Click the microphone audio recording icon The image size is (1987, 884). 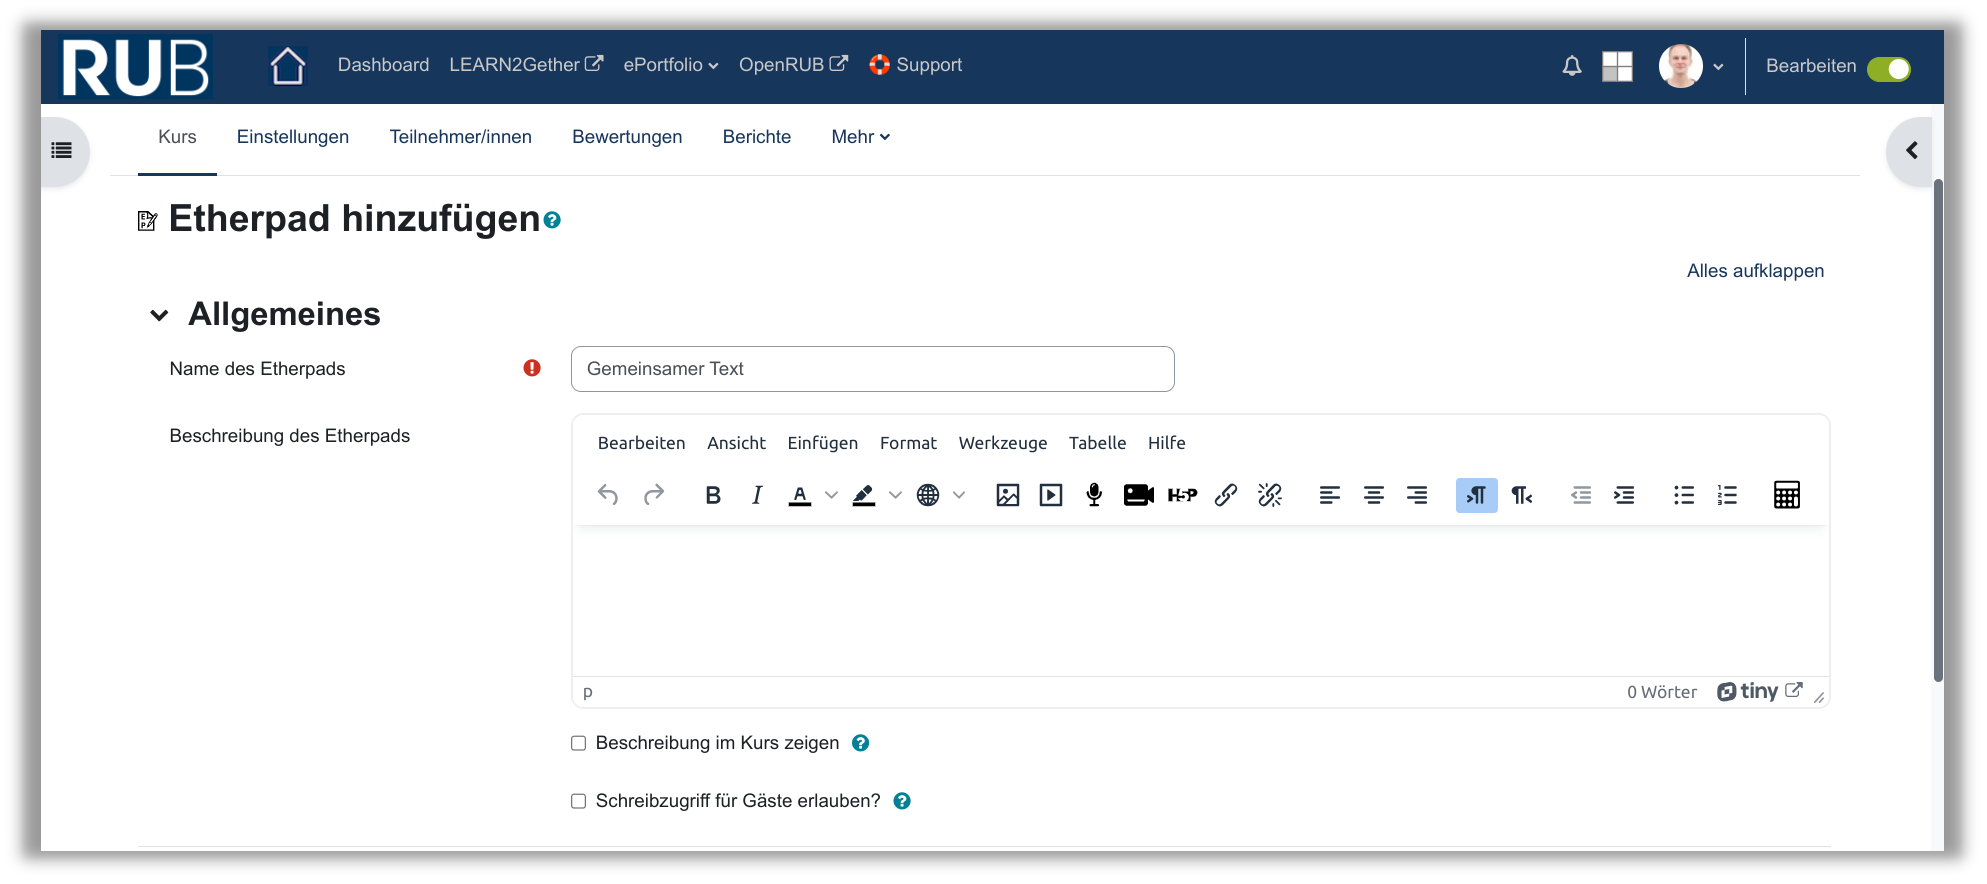[x=1094, y=495]
